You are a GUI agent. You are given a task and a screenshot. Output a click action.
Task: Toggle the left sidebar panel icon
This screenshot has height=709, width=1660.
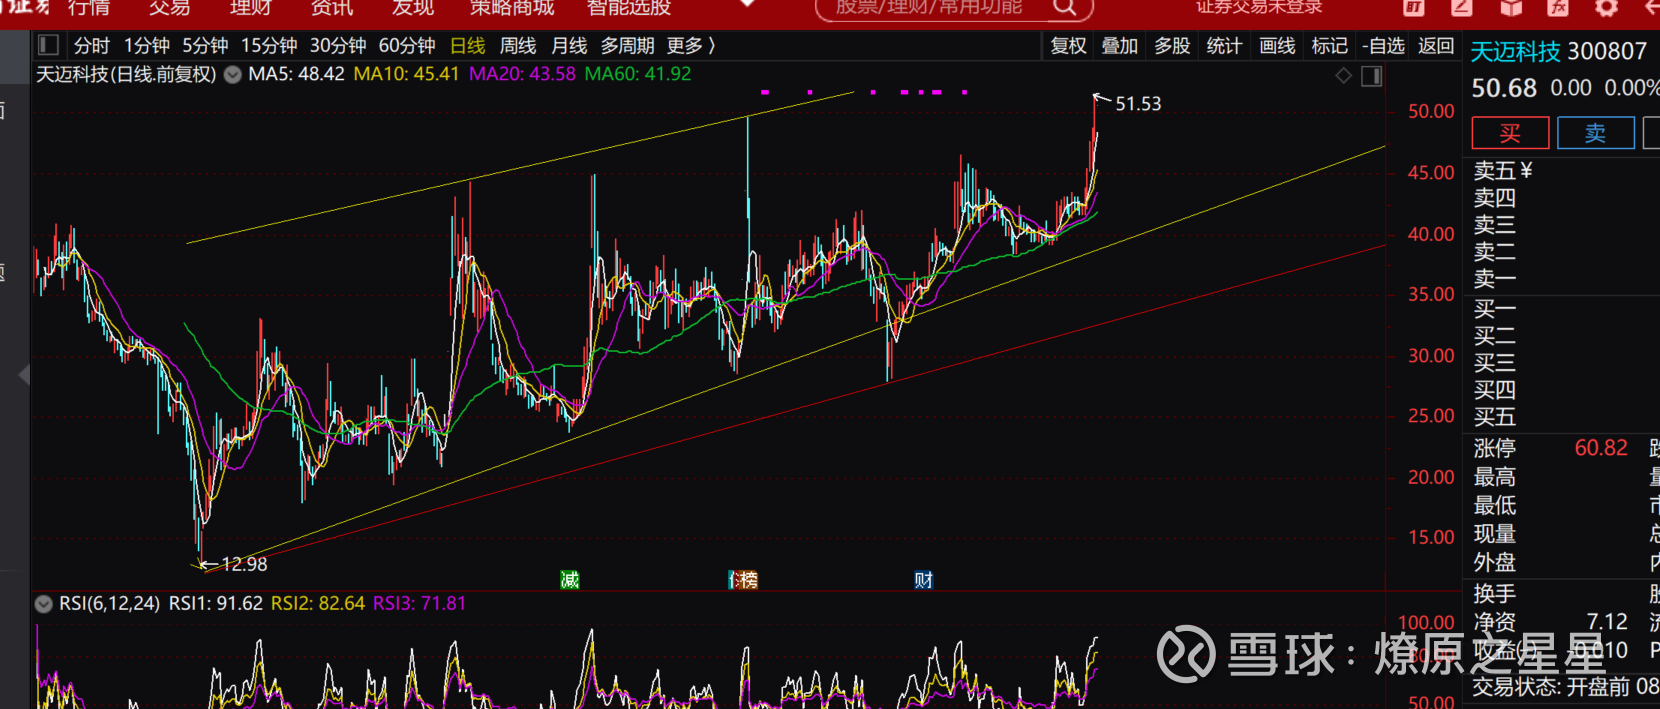tap(48, 45)
